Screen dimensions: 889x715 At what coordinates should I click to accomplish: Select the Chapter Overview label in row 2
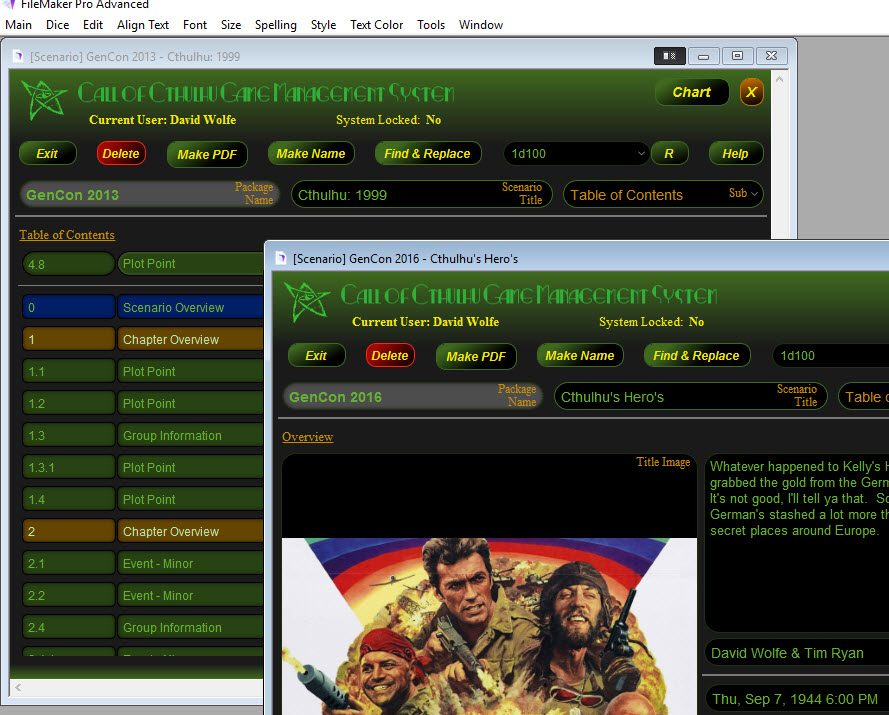pos(171,532)
